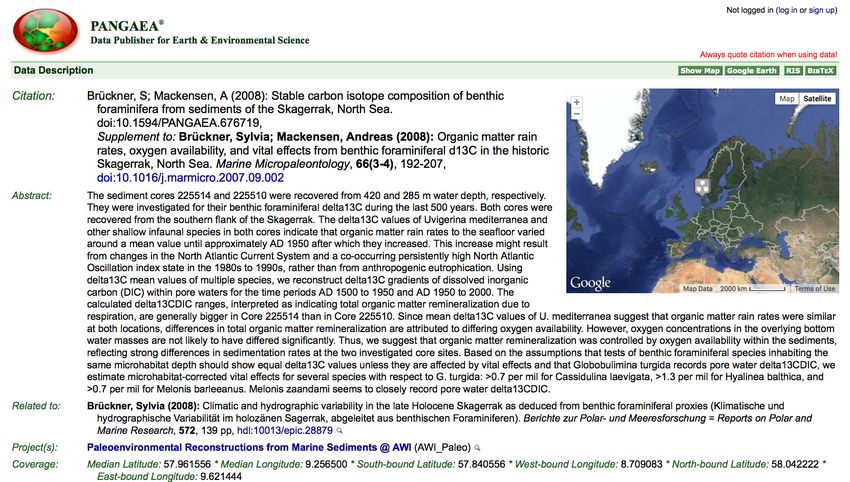Click 'Always quote citation when using data!' notice

point(768,54)
